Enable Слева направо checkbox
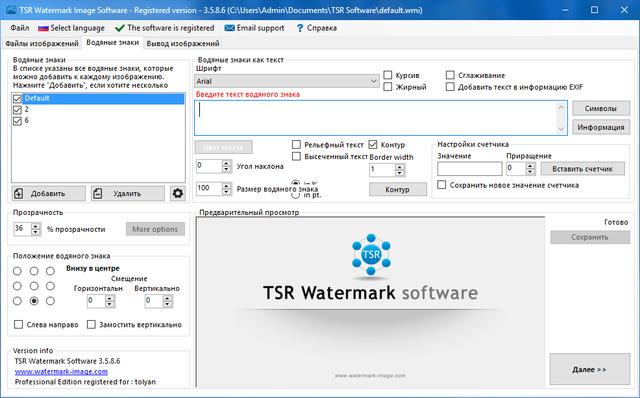Viewport: 640px width, 398px height. tap(18, 325)
